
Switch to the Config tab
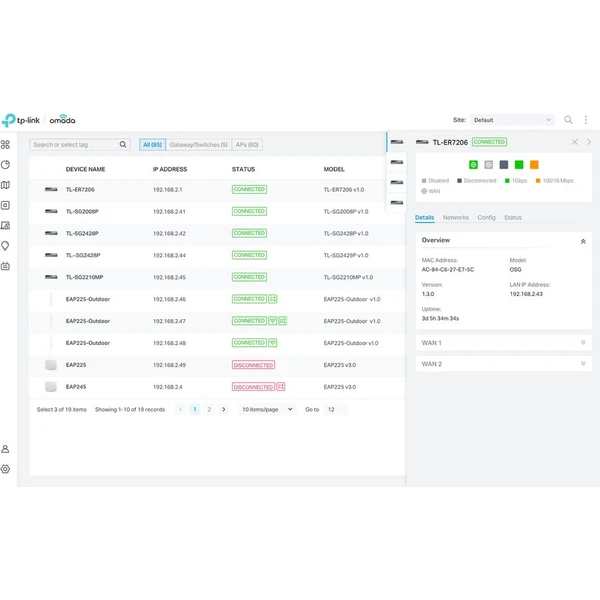(486, 217)
